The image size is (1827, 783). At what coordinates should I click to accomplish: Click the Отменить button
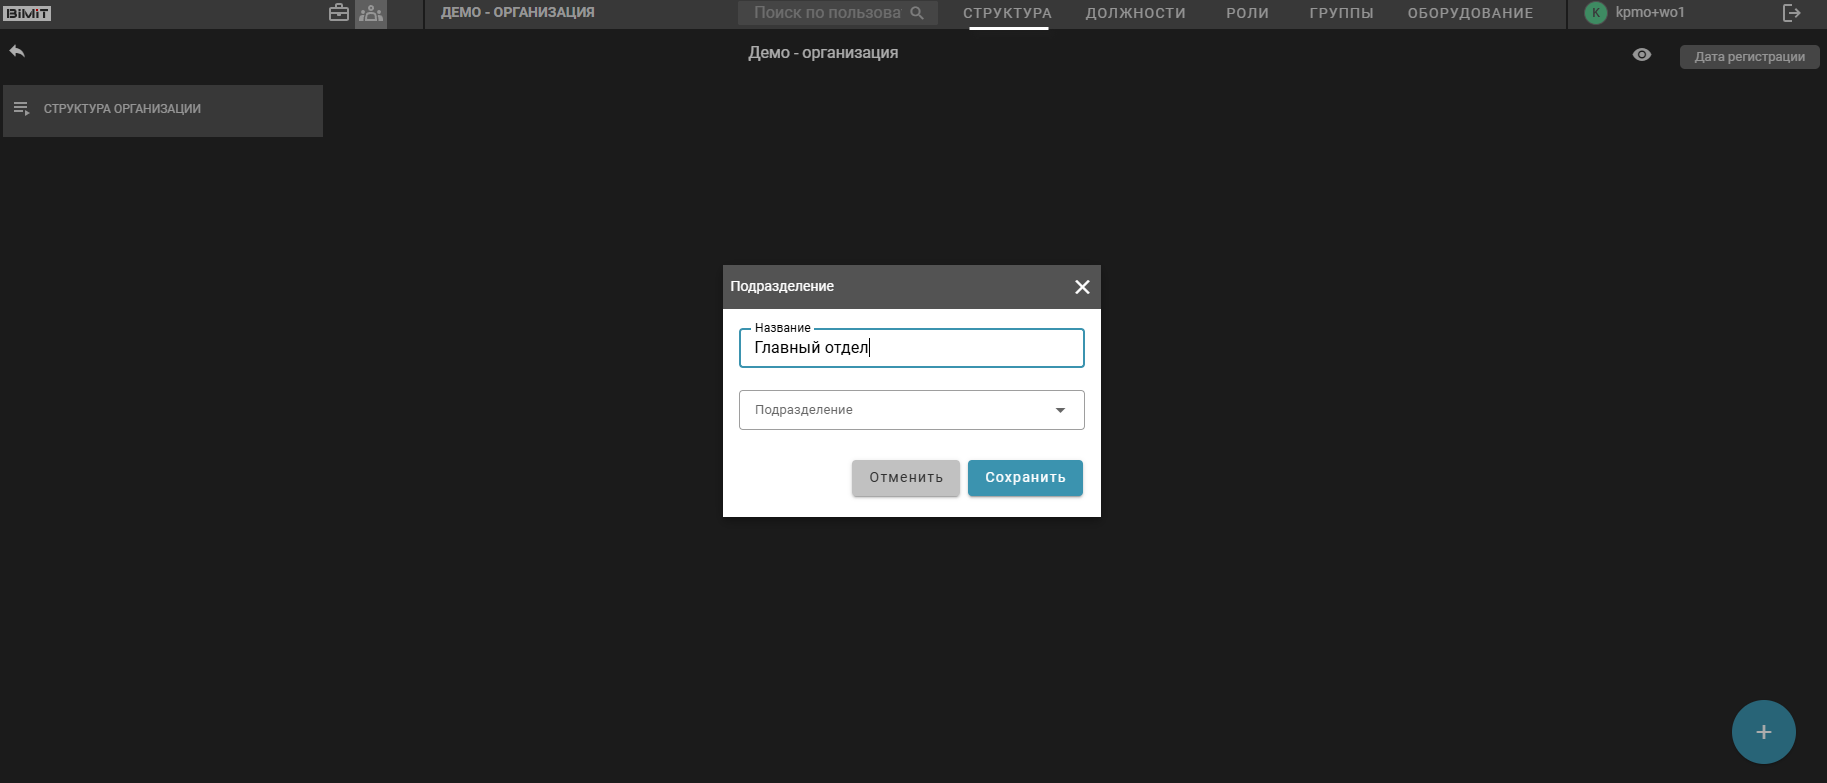point(905,478)
